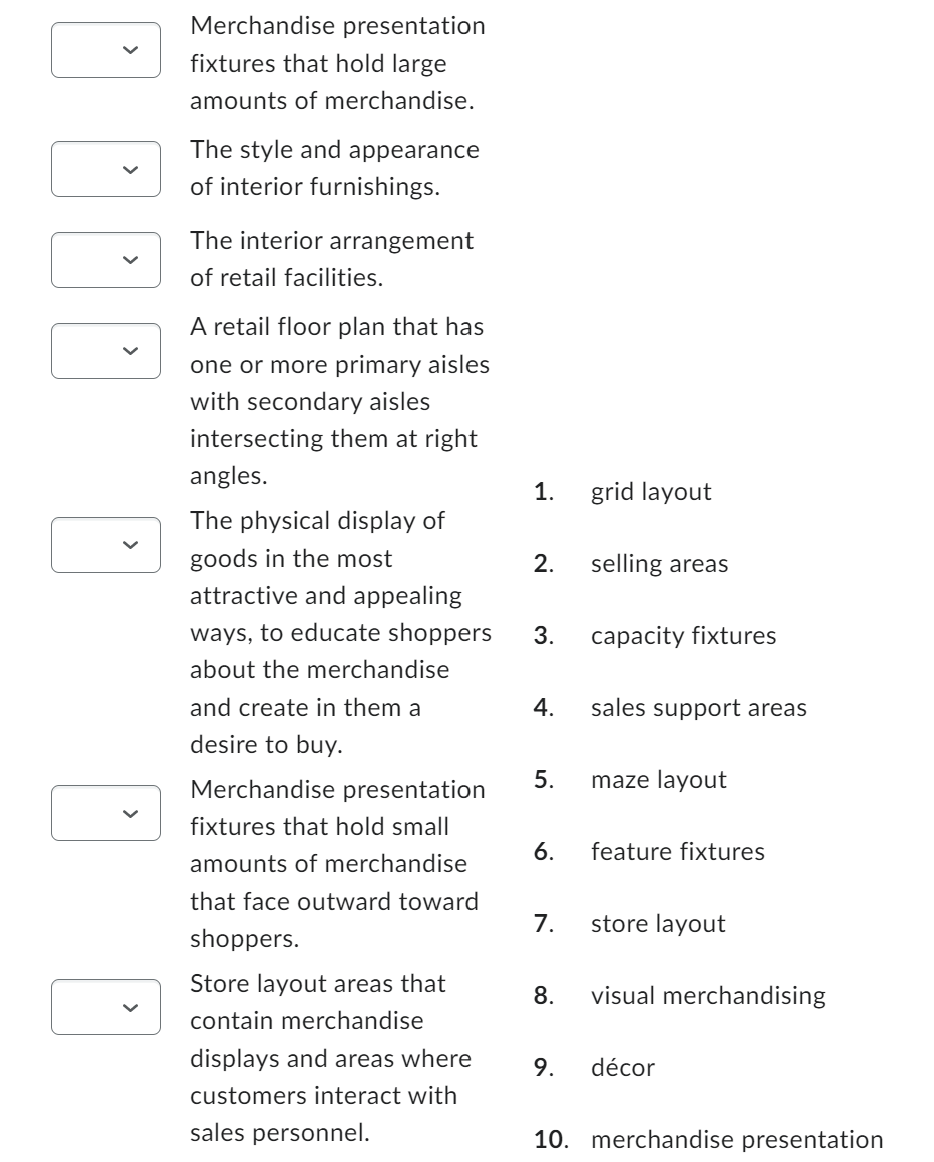Select the 'capacity fixtures' option text

(683, 636)
